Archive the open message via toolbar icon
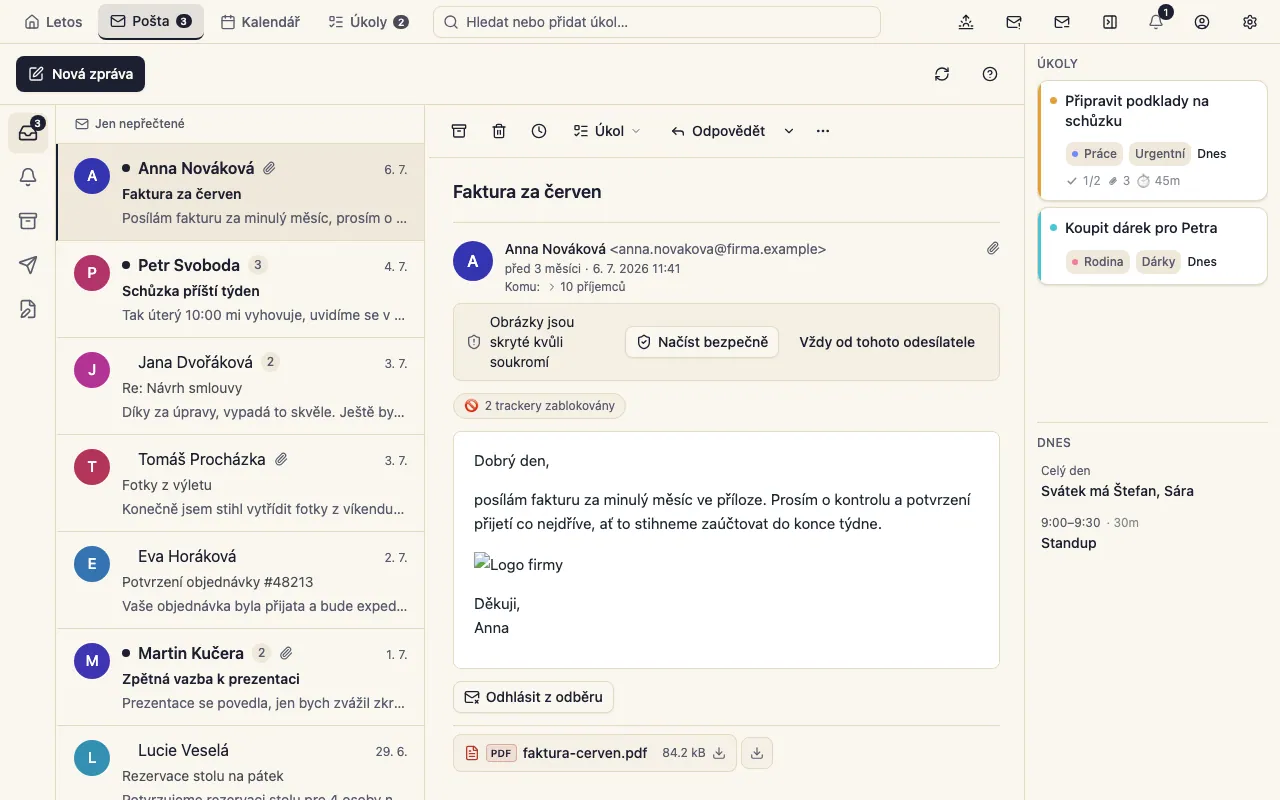 tap(459, 131)
